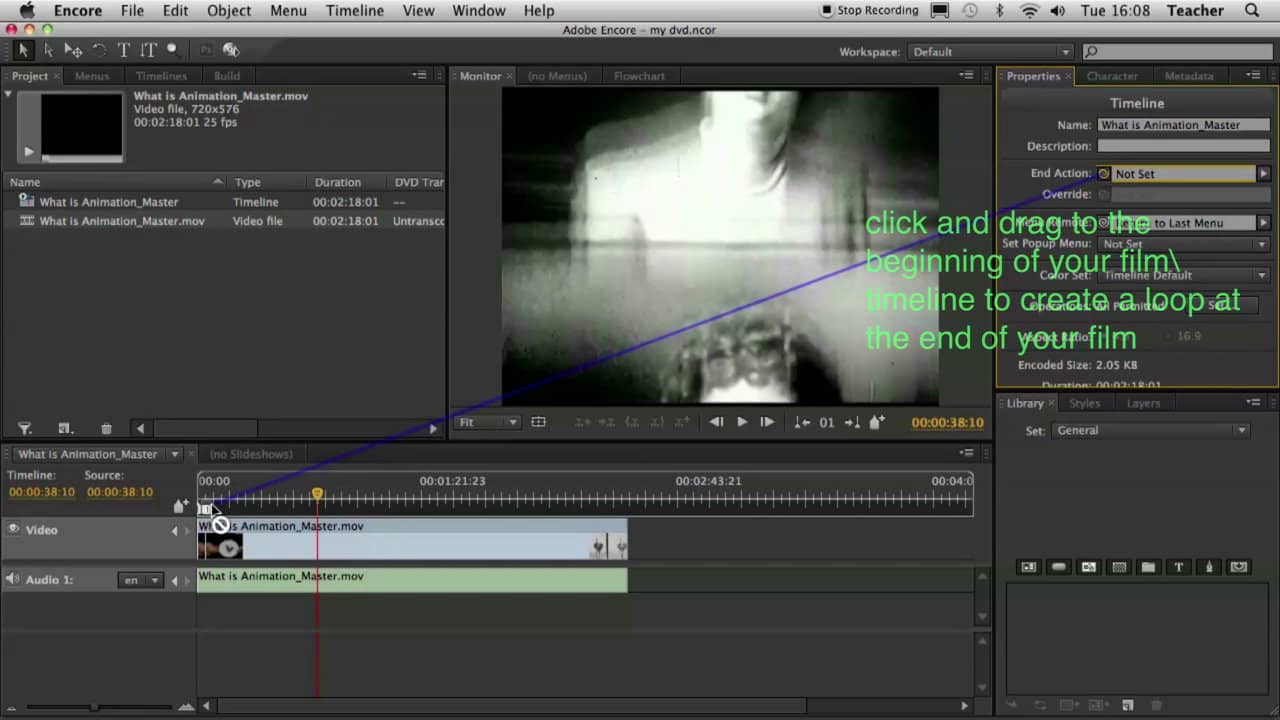Click the trash icon in Project panel

[106, 428]
